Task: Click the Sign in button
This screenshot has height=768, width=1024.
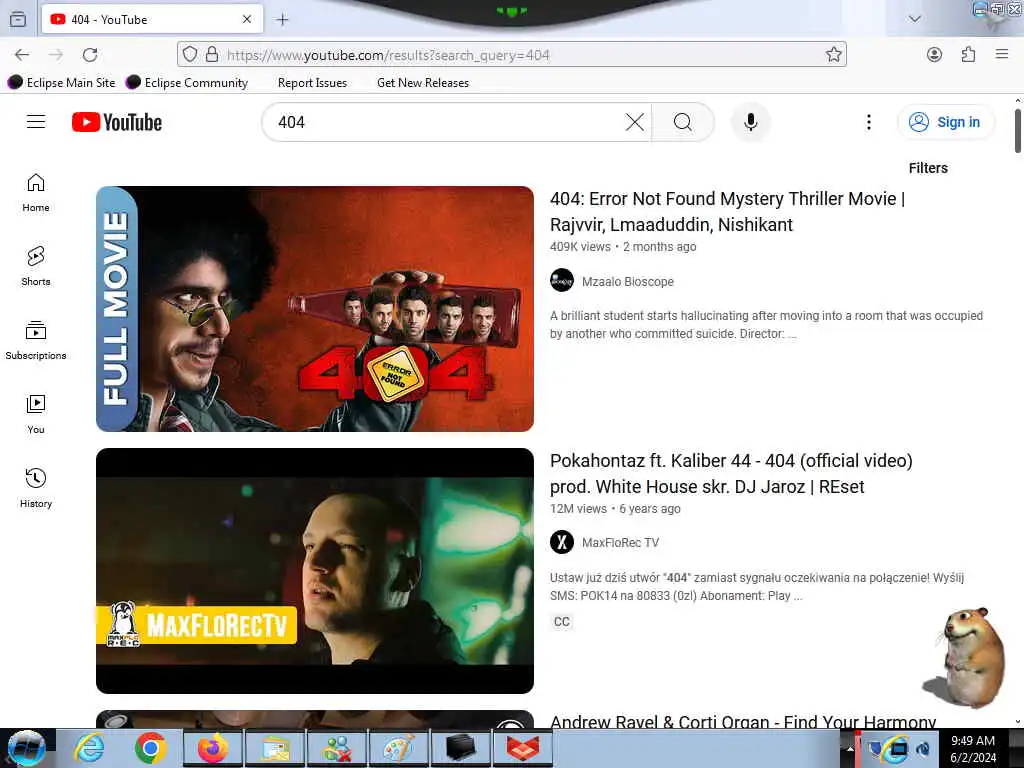Action: click(946, 122)
